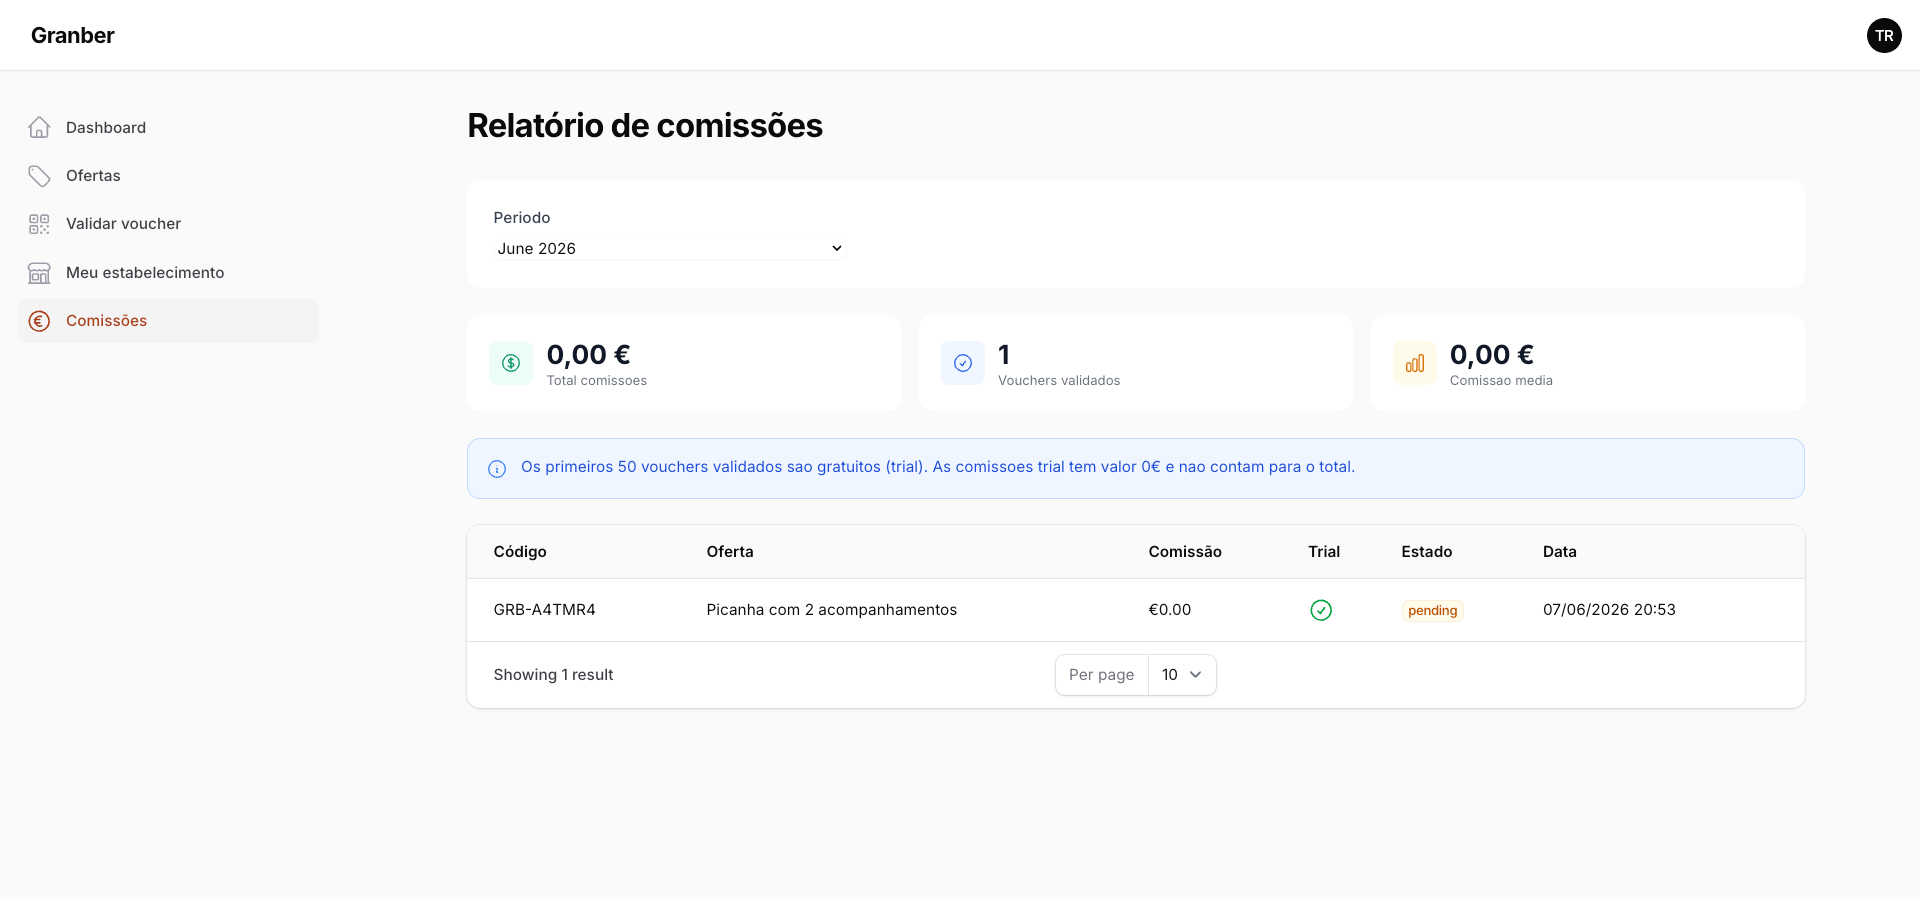
Task: Select Comissões in the sidebar
Action: [168, 321]
